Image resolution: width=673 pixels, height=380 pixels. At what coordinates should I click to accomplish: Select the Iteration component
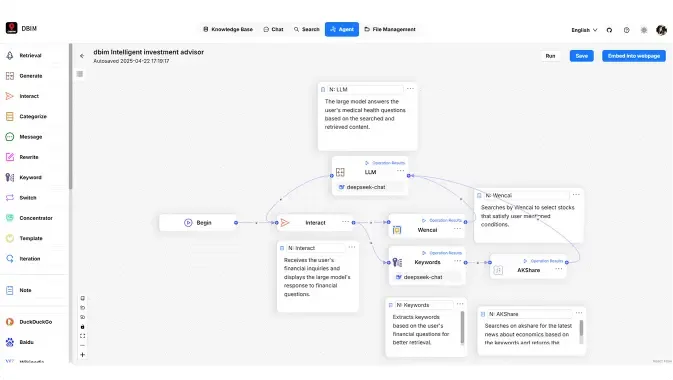click(x=30, y=259)
